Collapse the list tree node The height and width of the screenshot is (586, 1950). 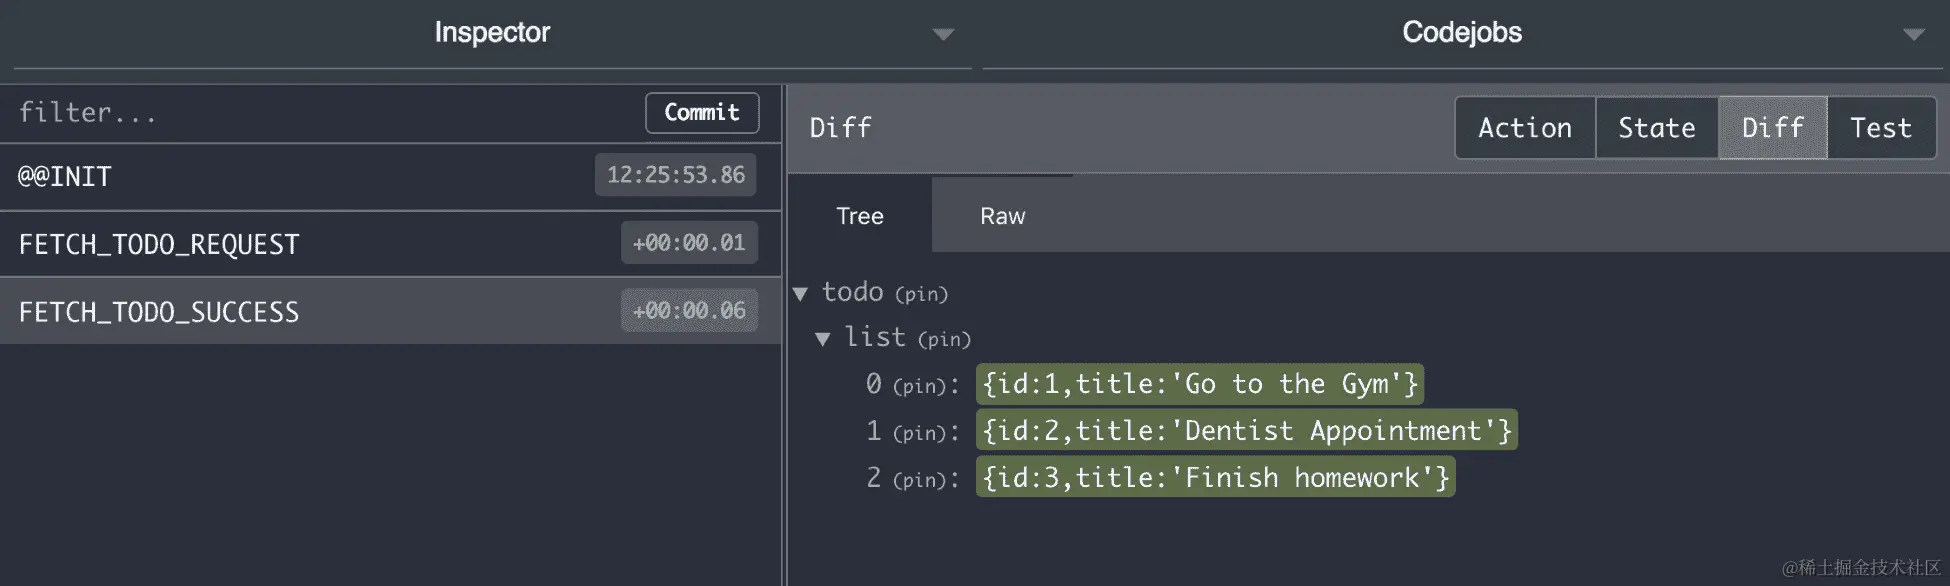(x=822, y=339)
